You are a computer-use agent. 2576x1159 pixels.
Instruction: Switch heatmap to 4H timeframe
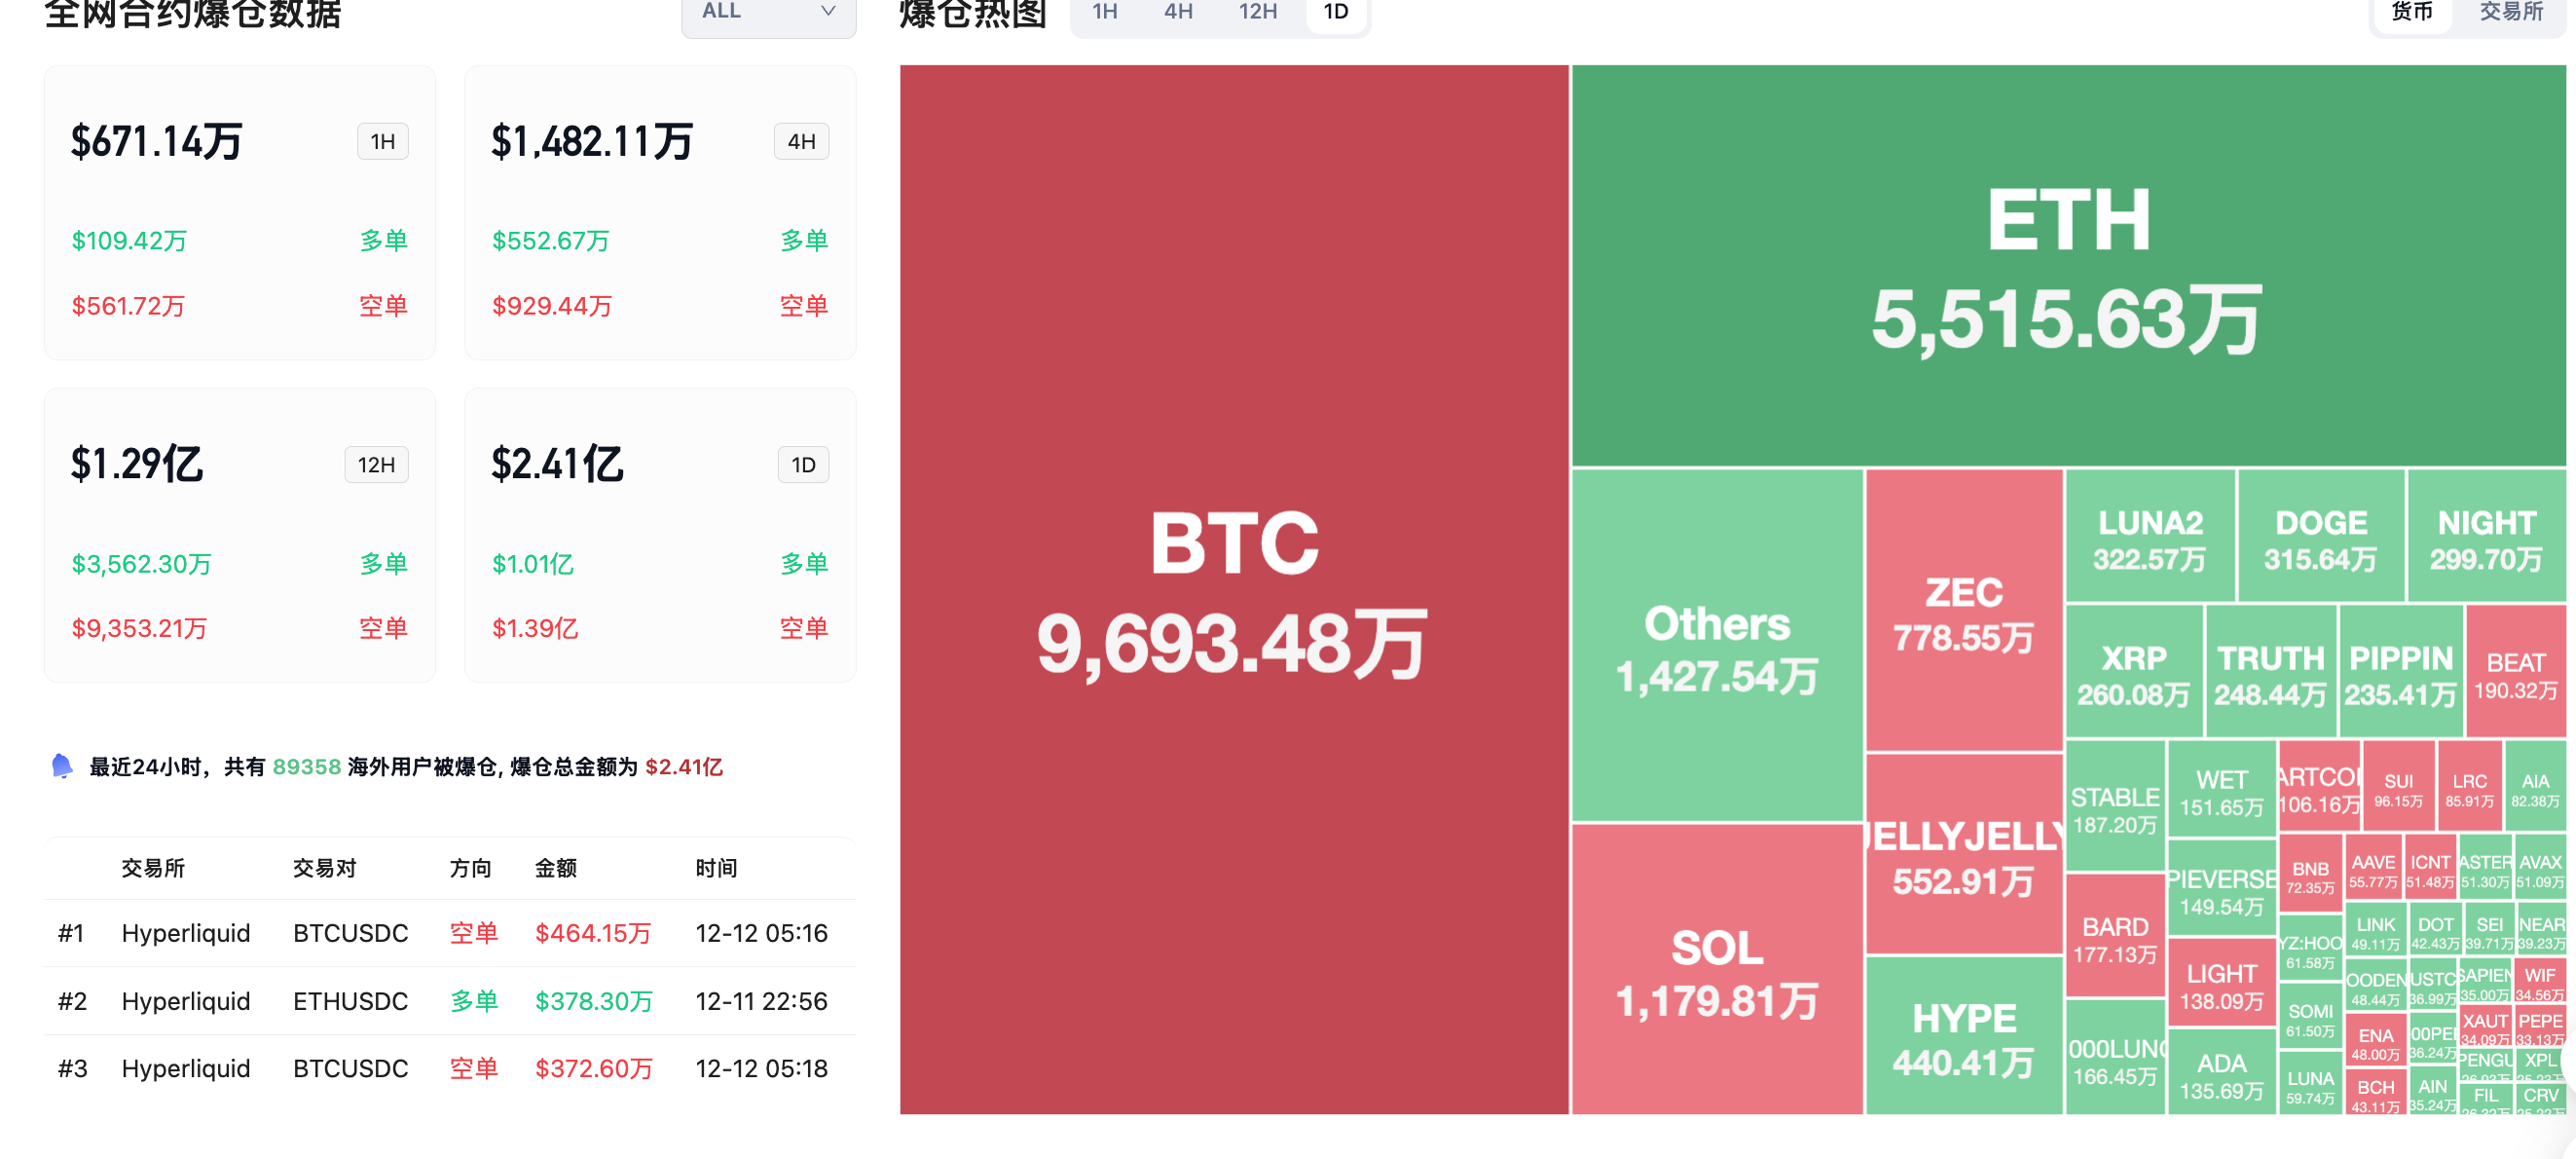pos(1178,12)
